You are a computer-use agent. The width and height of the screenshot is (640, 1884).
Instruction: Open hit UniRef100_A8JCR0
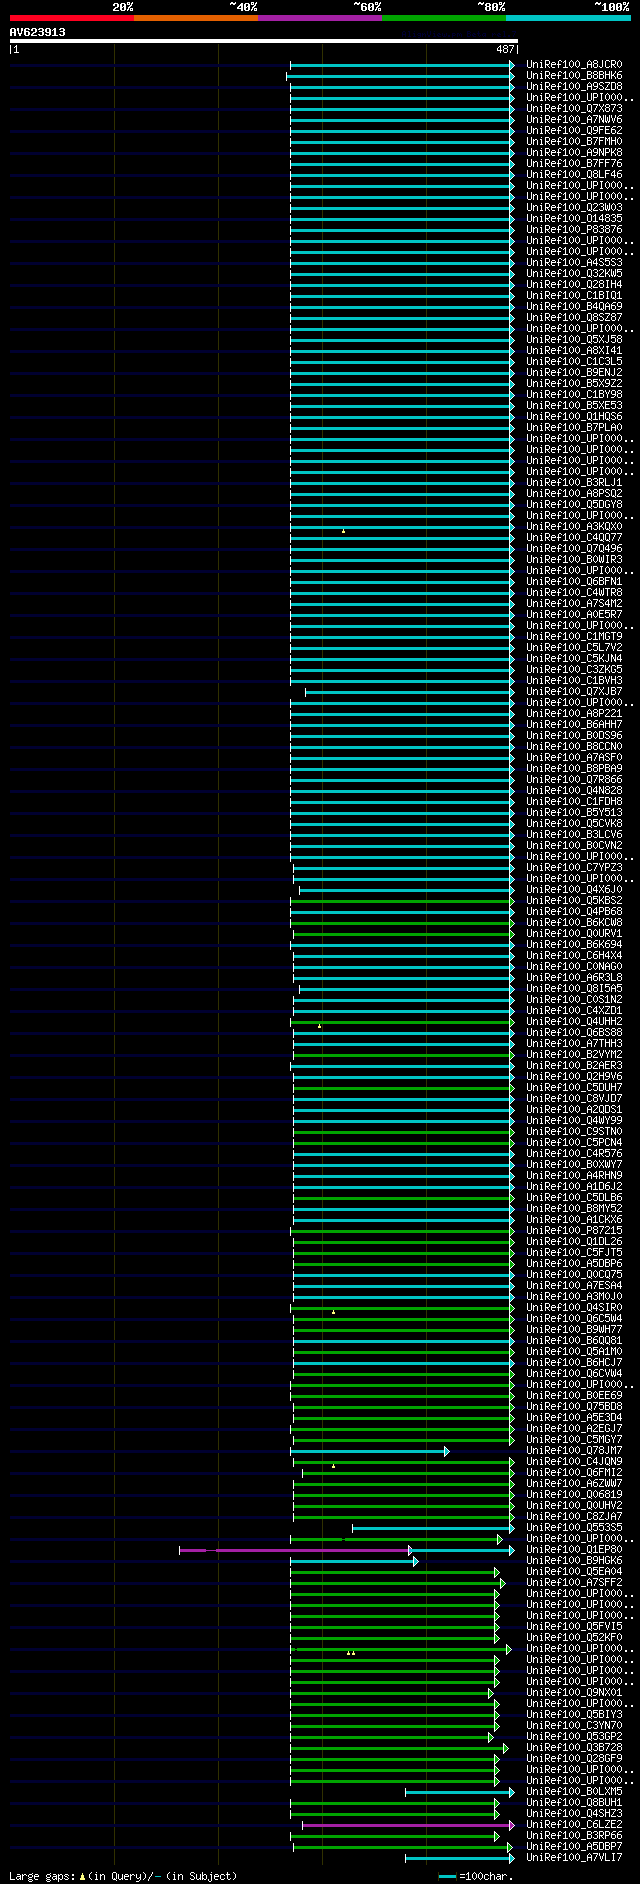tap(574, 65)
